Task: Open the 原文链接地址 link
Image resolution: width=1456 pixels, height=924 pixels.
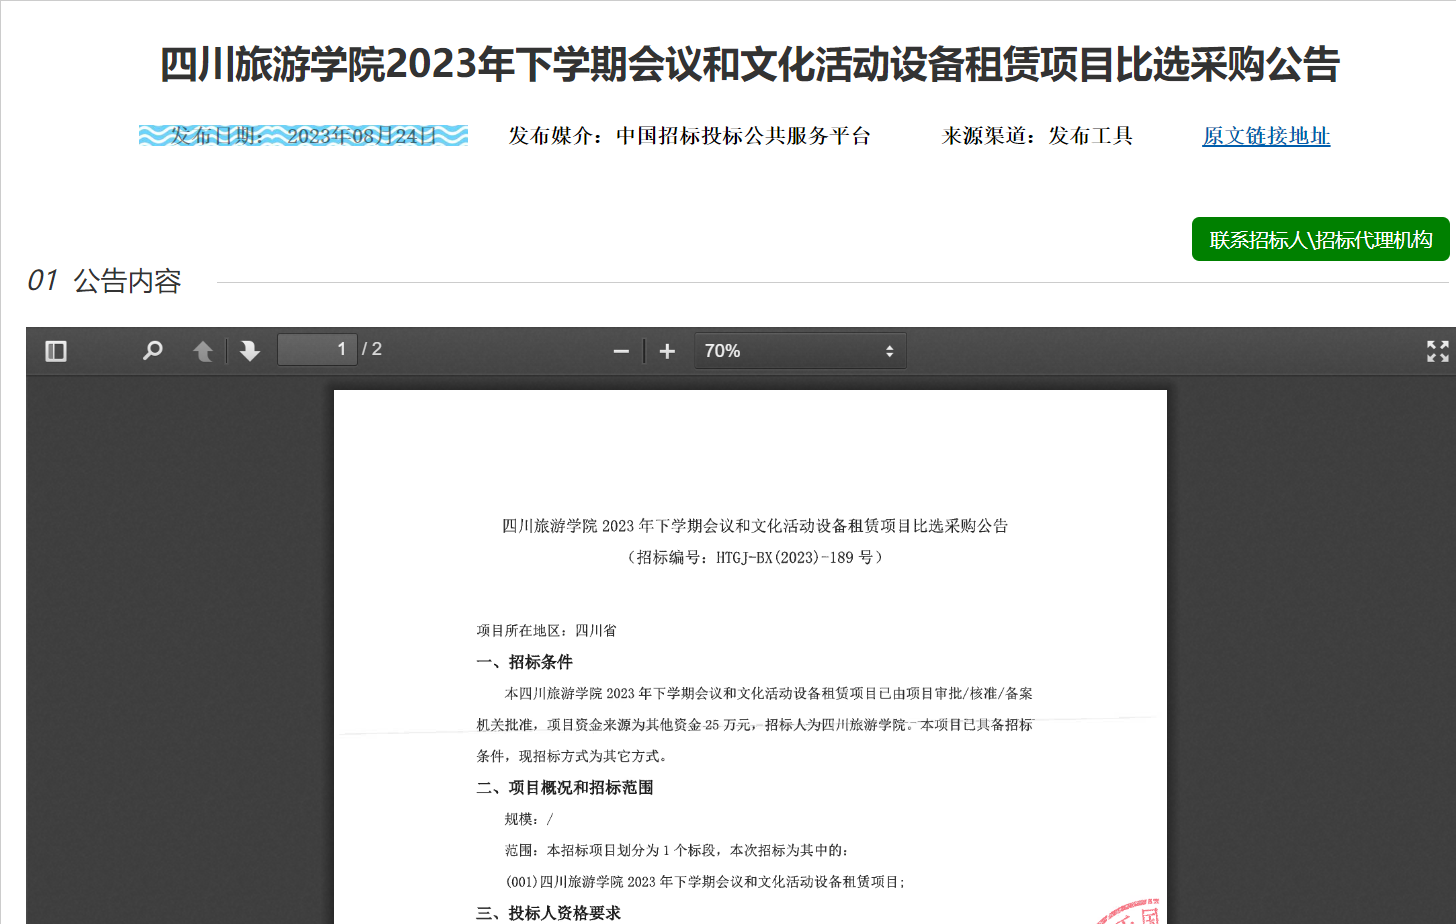Action: [x=1266, y=136]
